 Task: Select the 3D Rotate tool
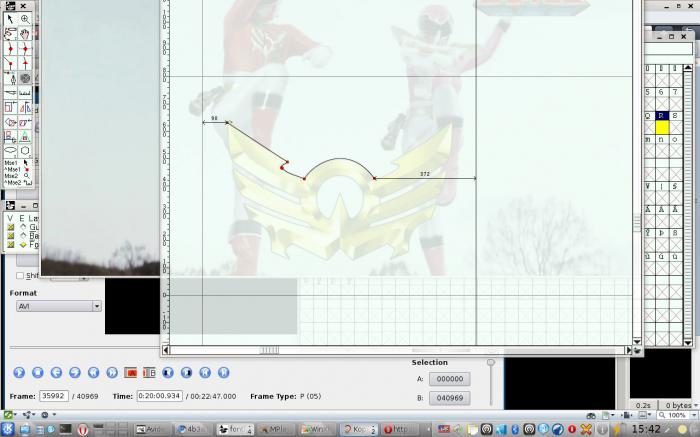(x=10, y=136)
